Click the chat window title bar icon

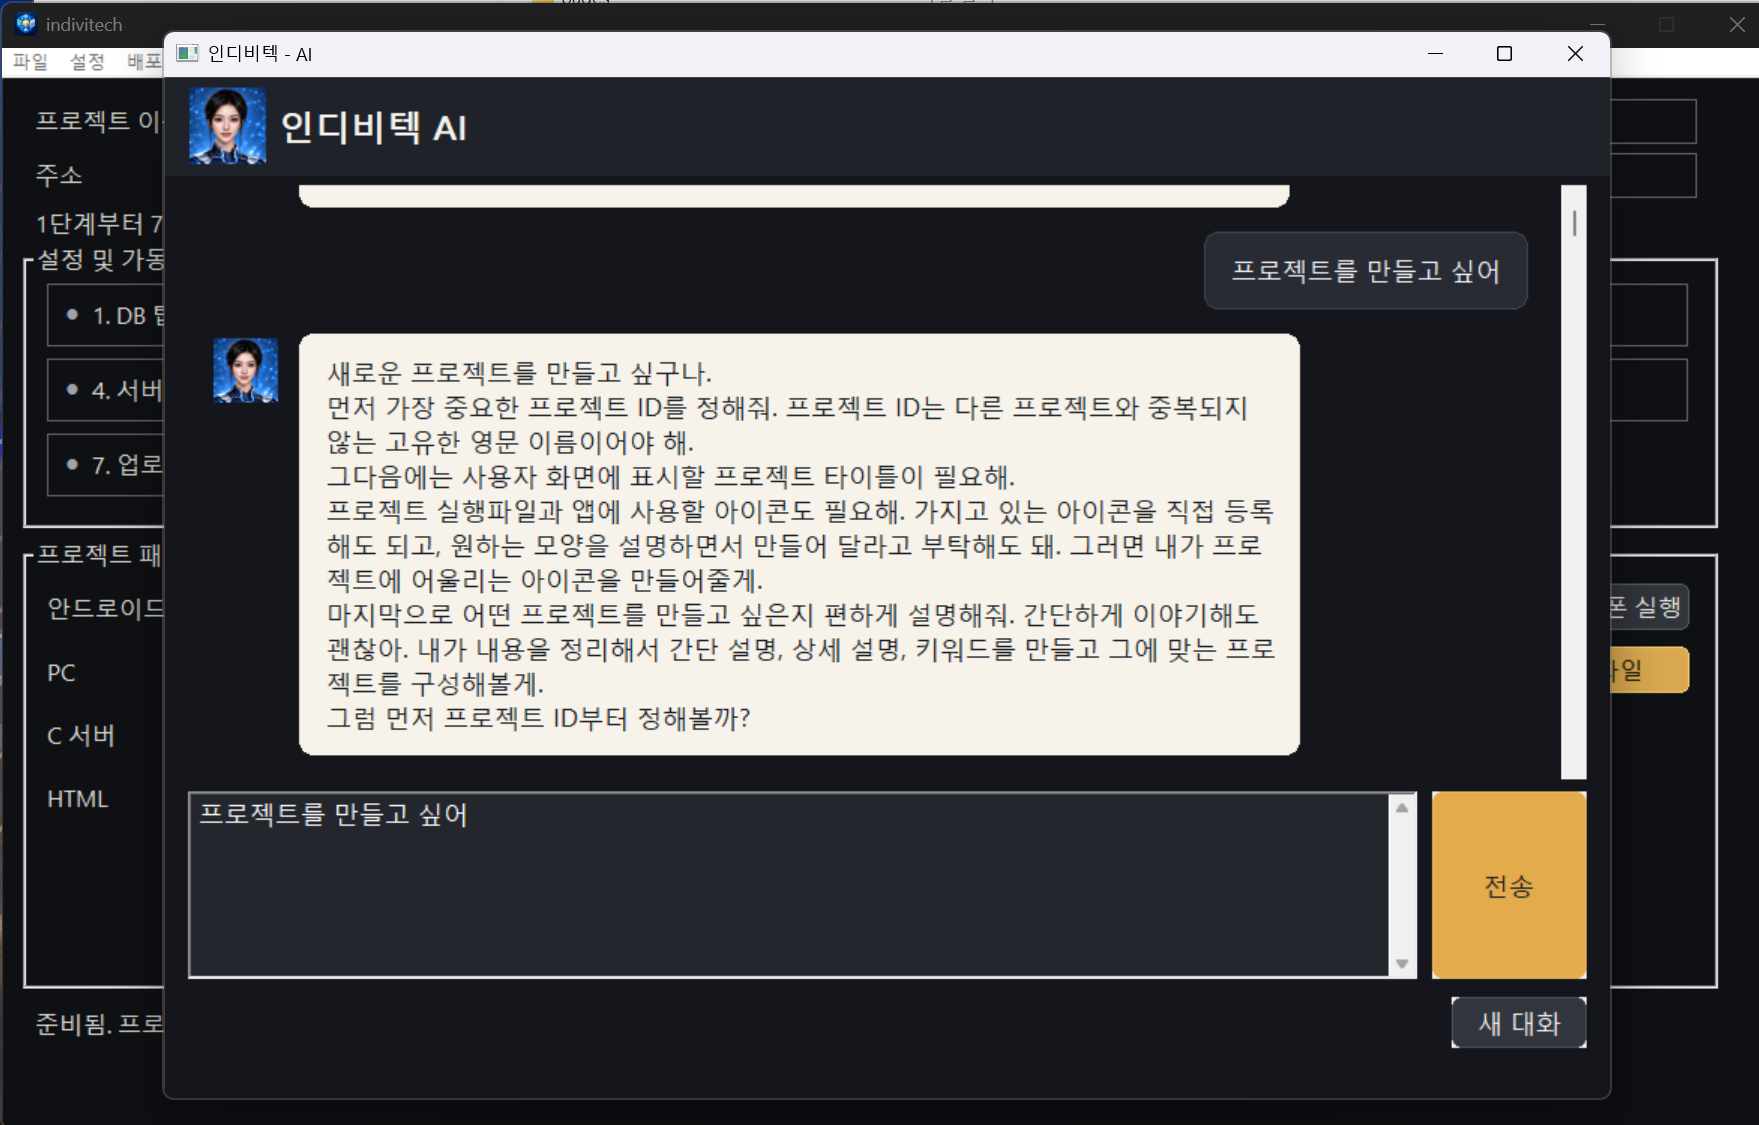(187, 54)
